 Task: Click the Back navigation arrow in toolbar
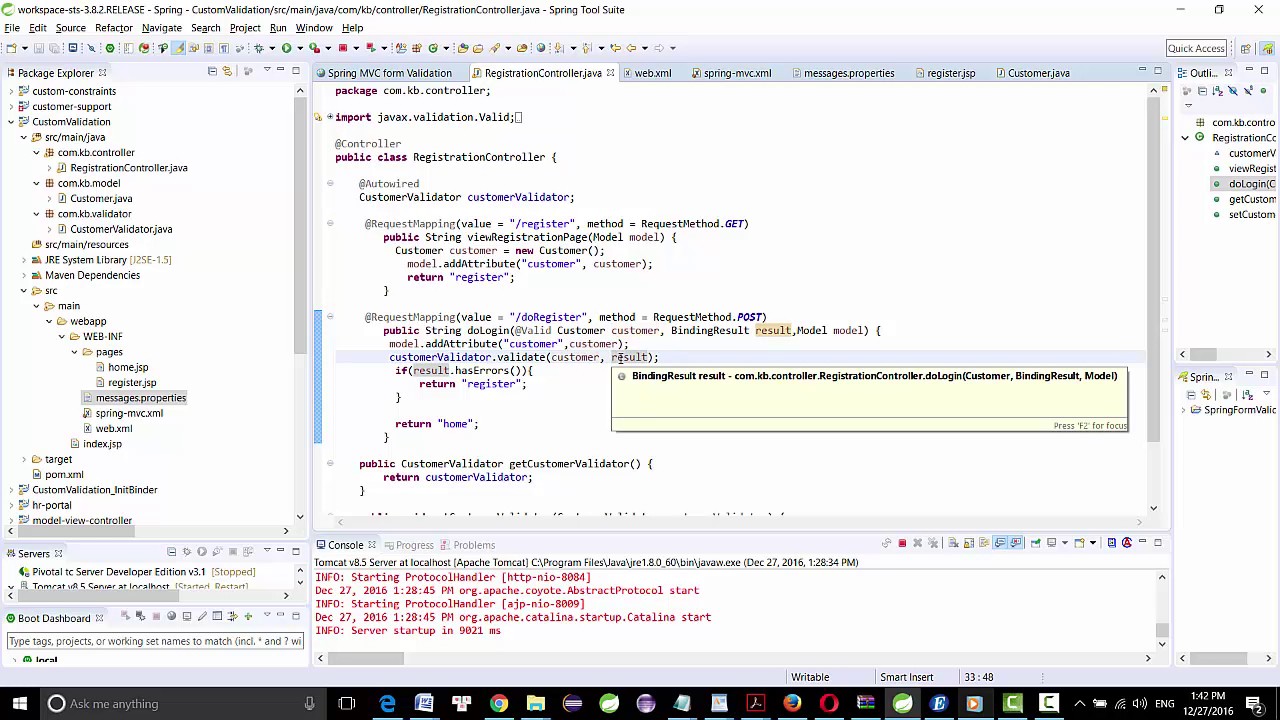632,48
